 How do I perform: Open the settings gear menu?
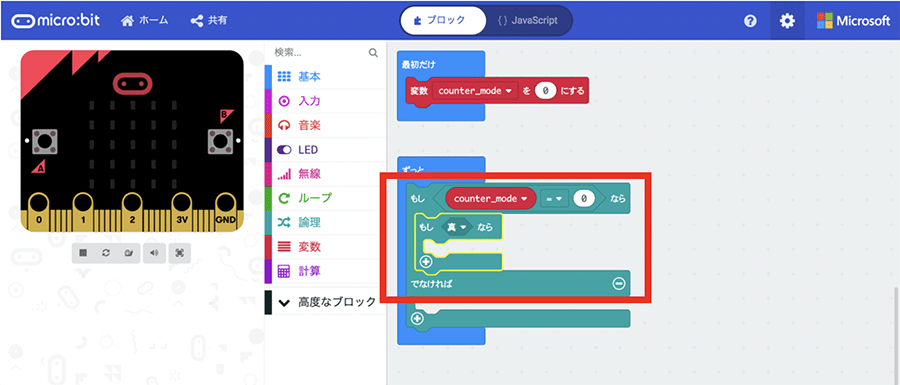pyautogui.click(x=787, y=21)
